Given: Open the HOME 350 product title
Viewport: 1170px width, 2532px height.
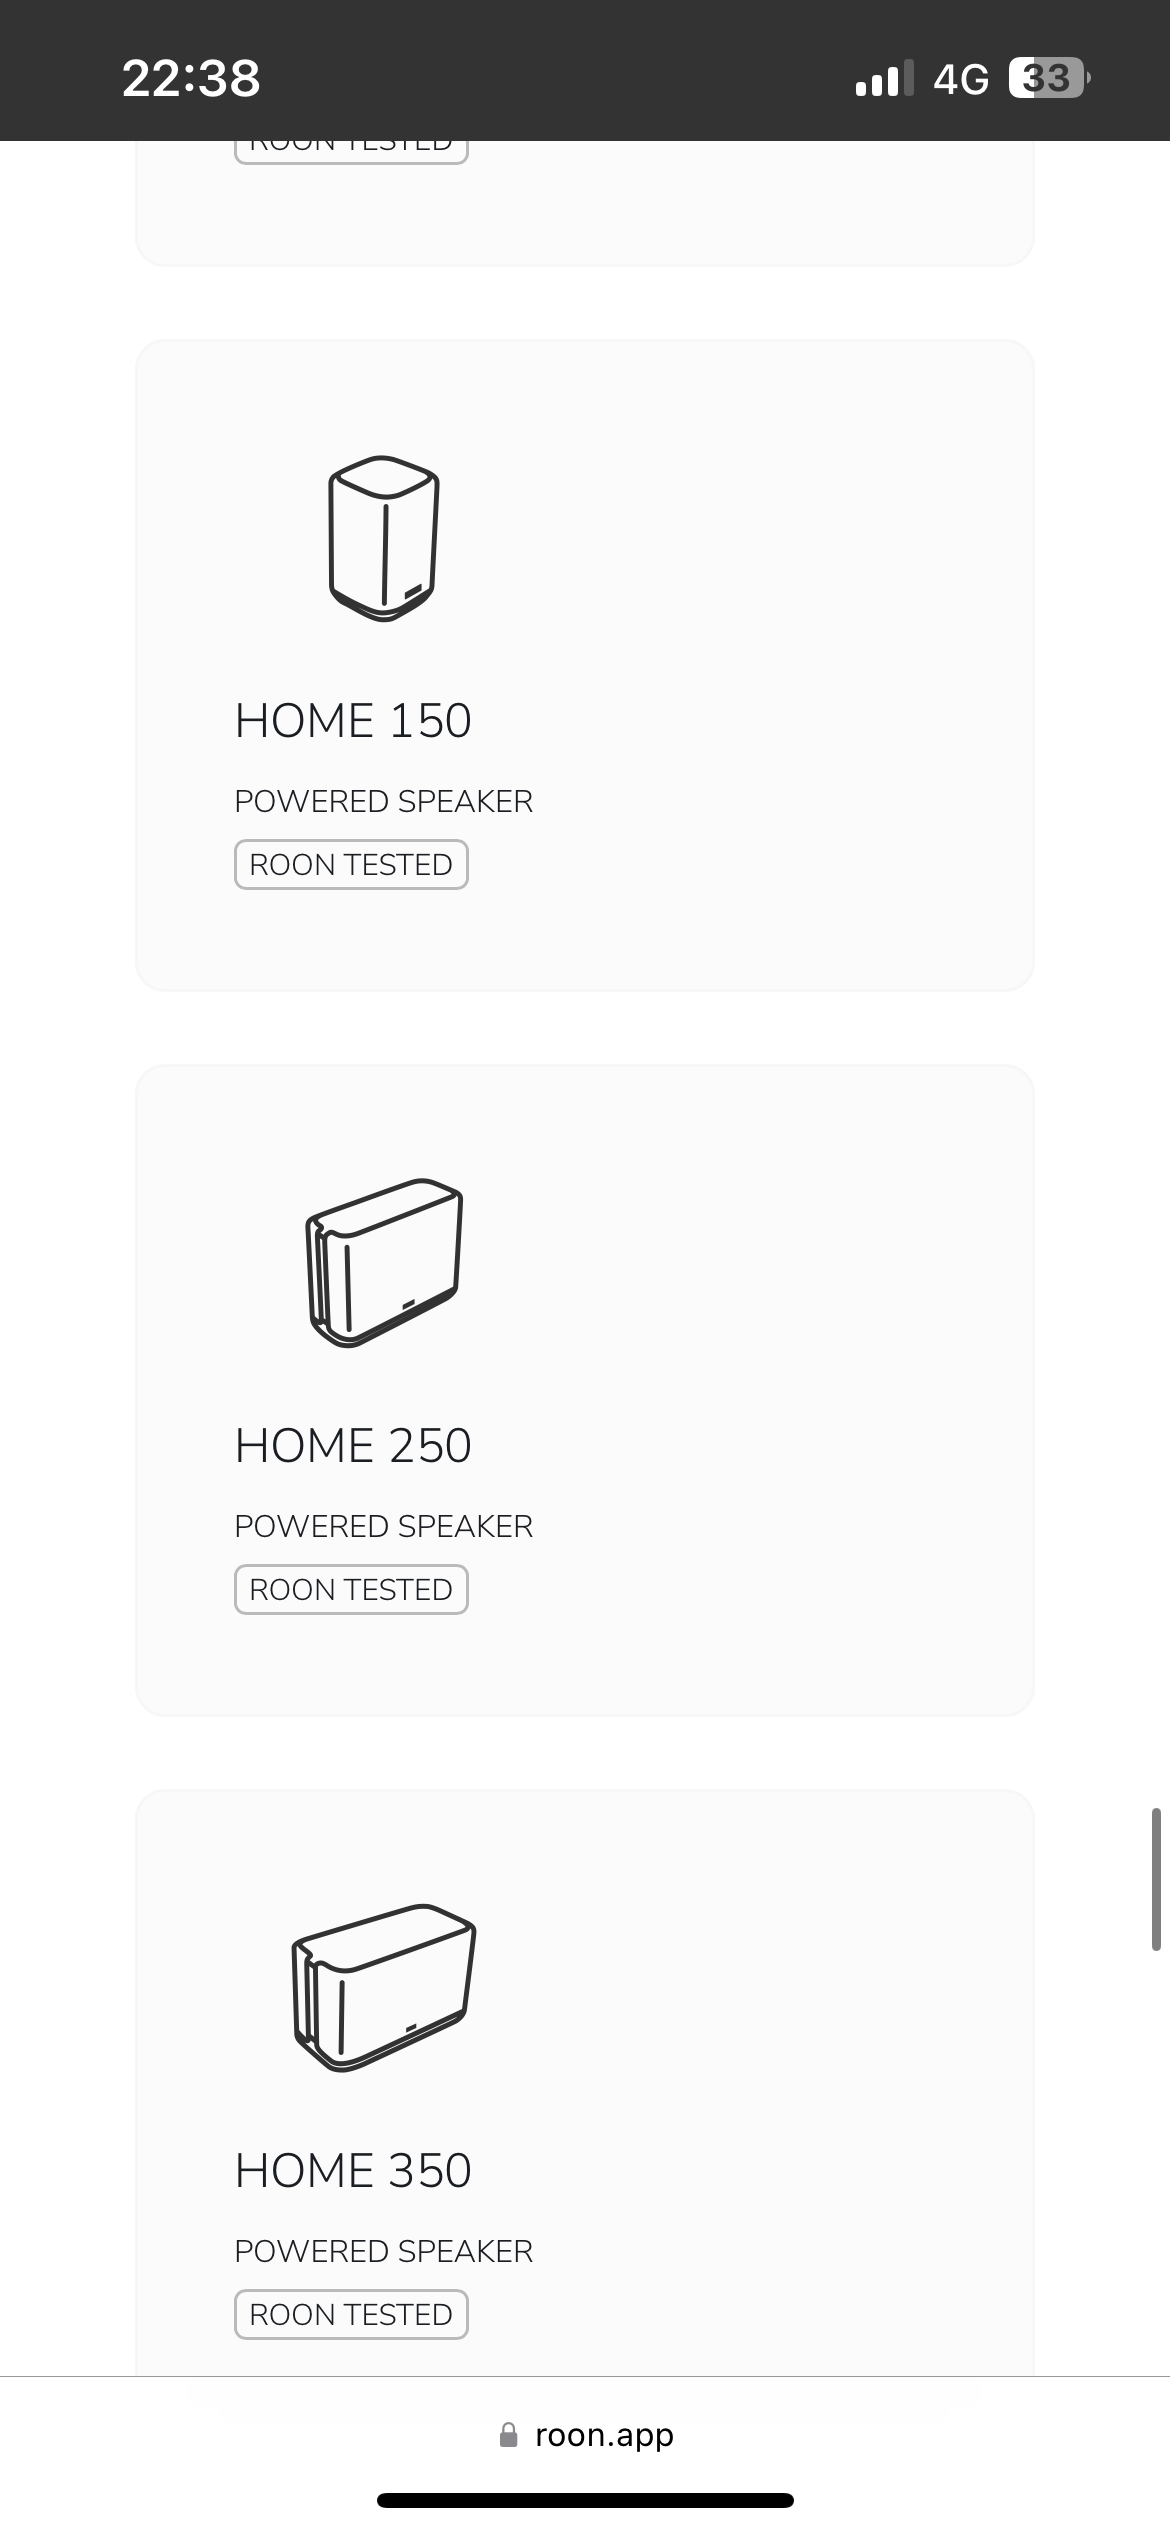Looking at the screenshot, I should click(353, 2170).
